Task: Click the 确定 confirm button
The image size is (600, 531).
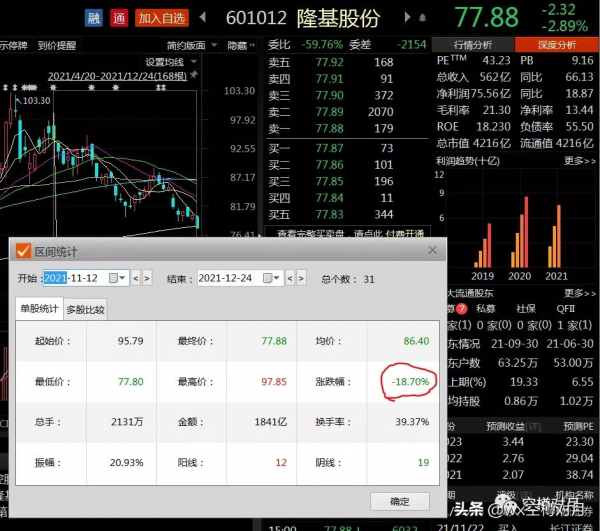Action: pos(400,501)
